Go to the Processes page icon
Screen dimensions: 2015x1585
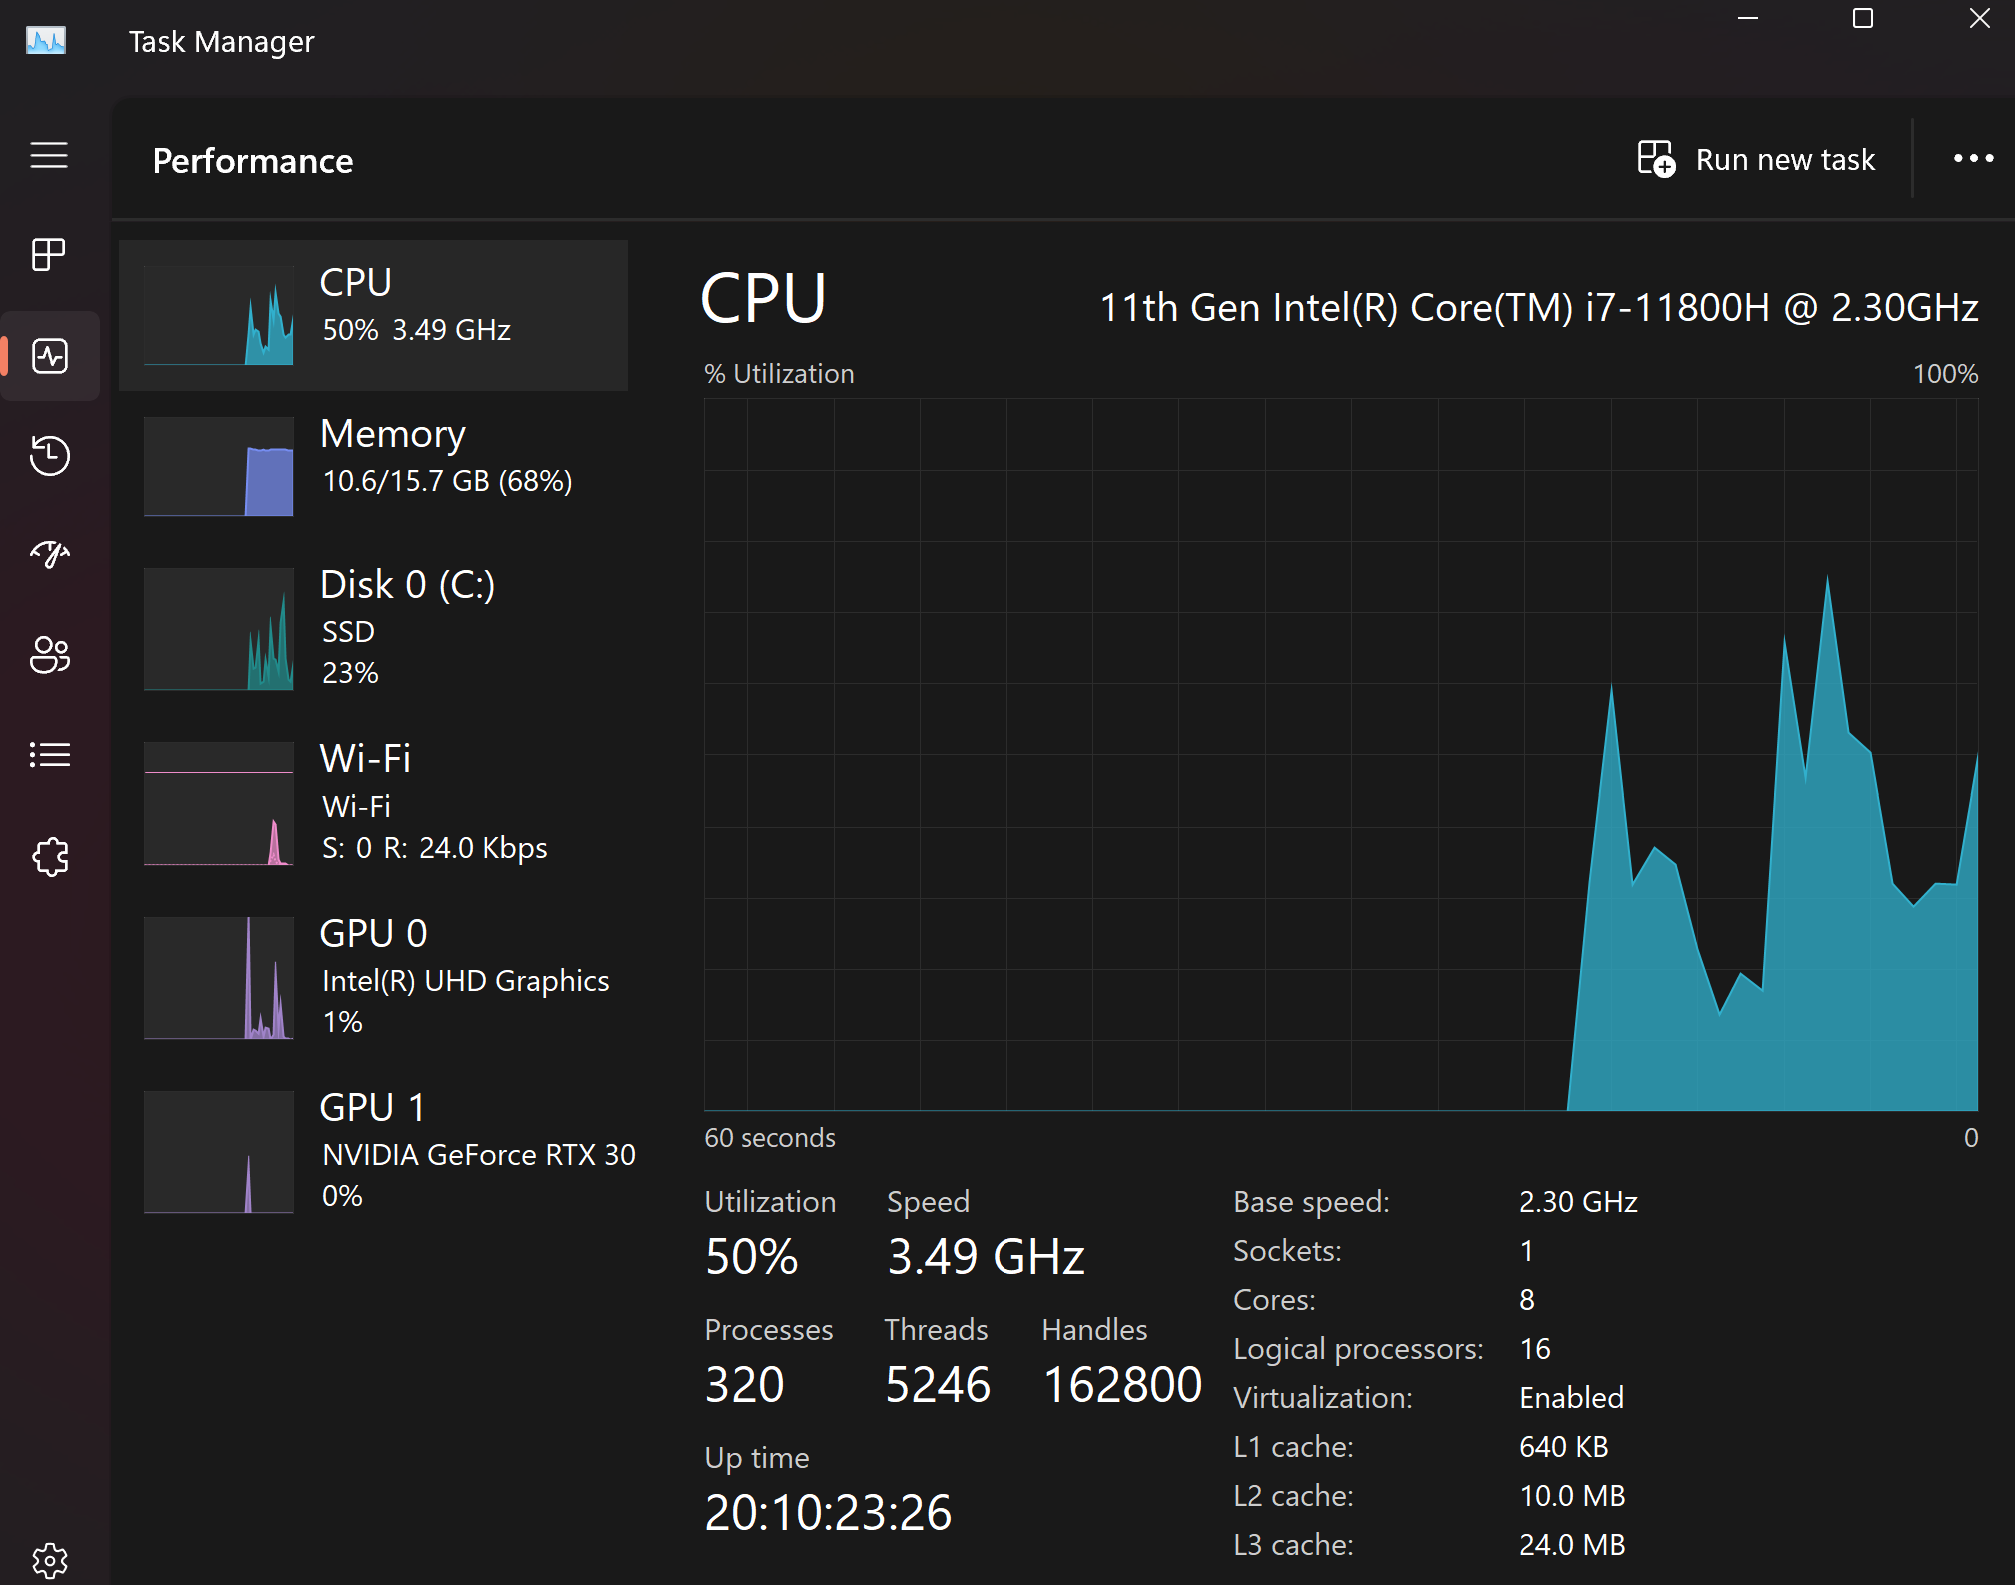tap(49, 255)
